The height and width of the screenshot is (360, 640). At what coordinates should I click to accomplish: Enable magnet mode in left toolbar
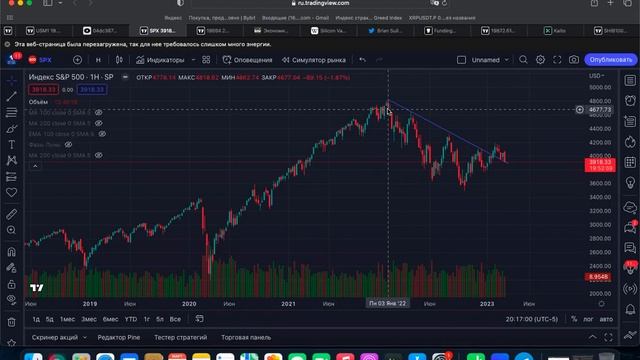coord(11,251)
